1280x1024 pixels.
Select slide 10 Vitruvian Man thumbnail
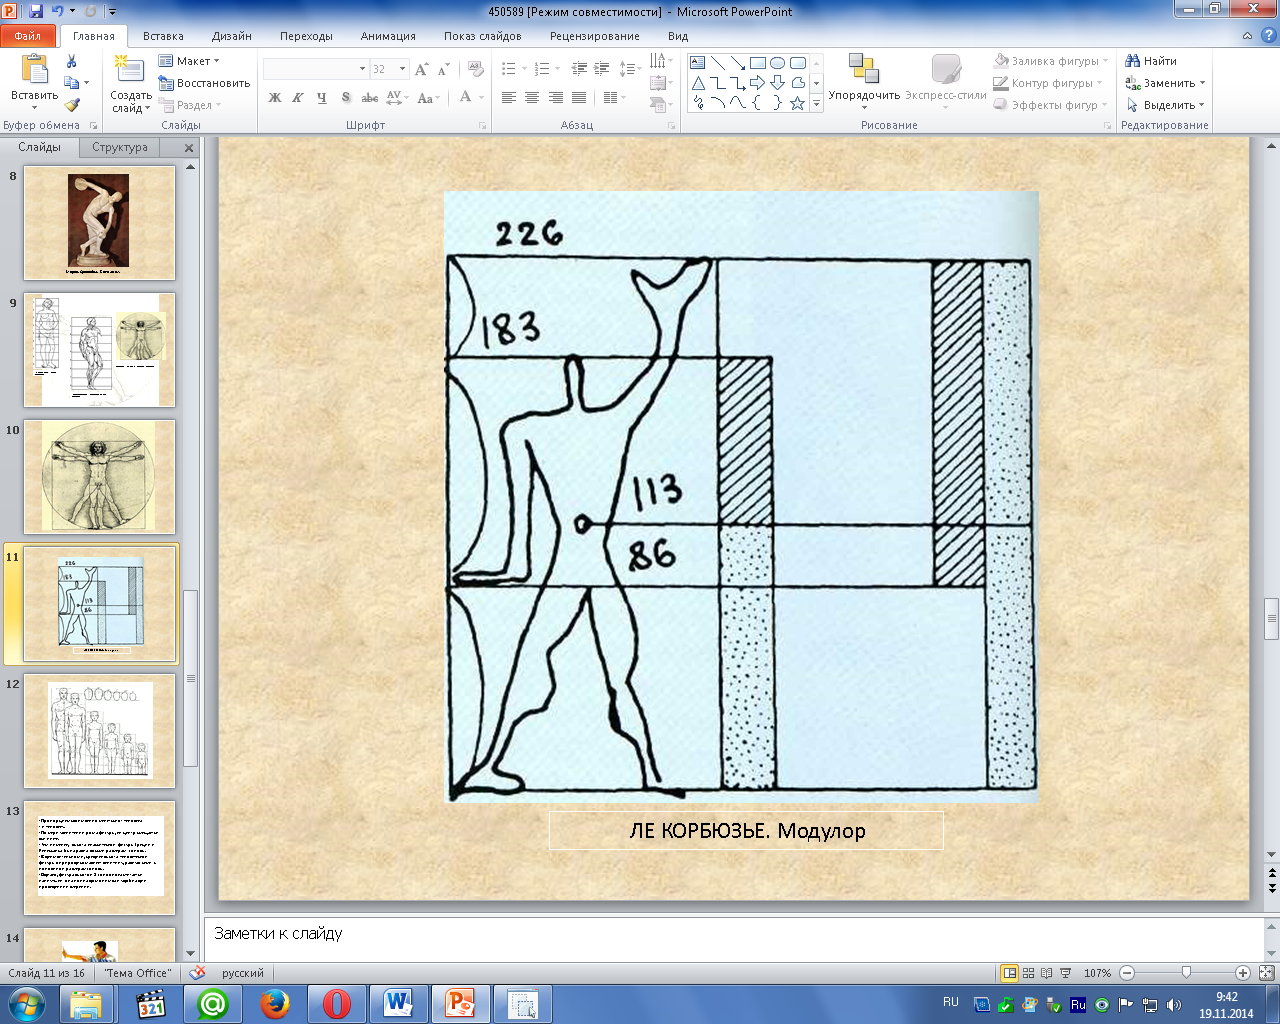pos(100,477)
